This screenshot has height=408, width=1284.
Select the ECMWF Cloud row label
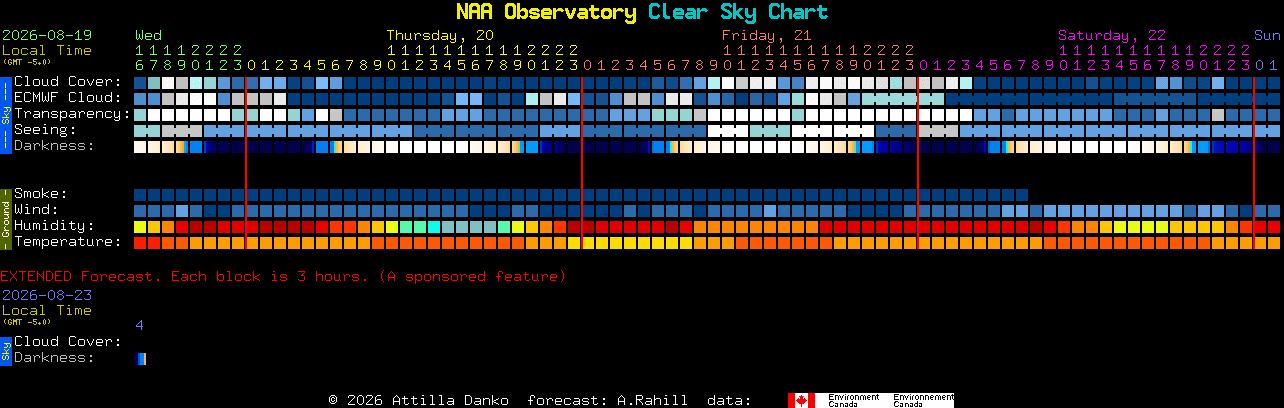[67, 98]
